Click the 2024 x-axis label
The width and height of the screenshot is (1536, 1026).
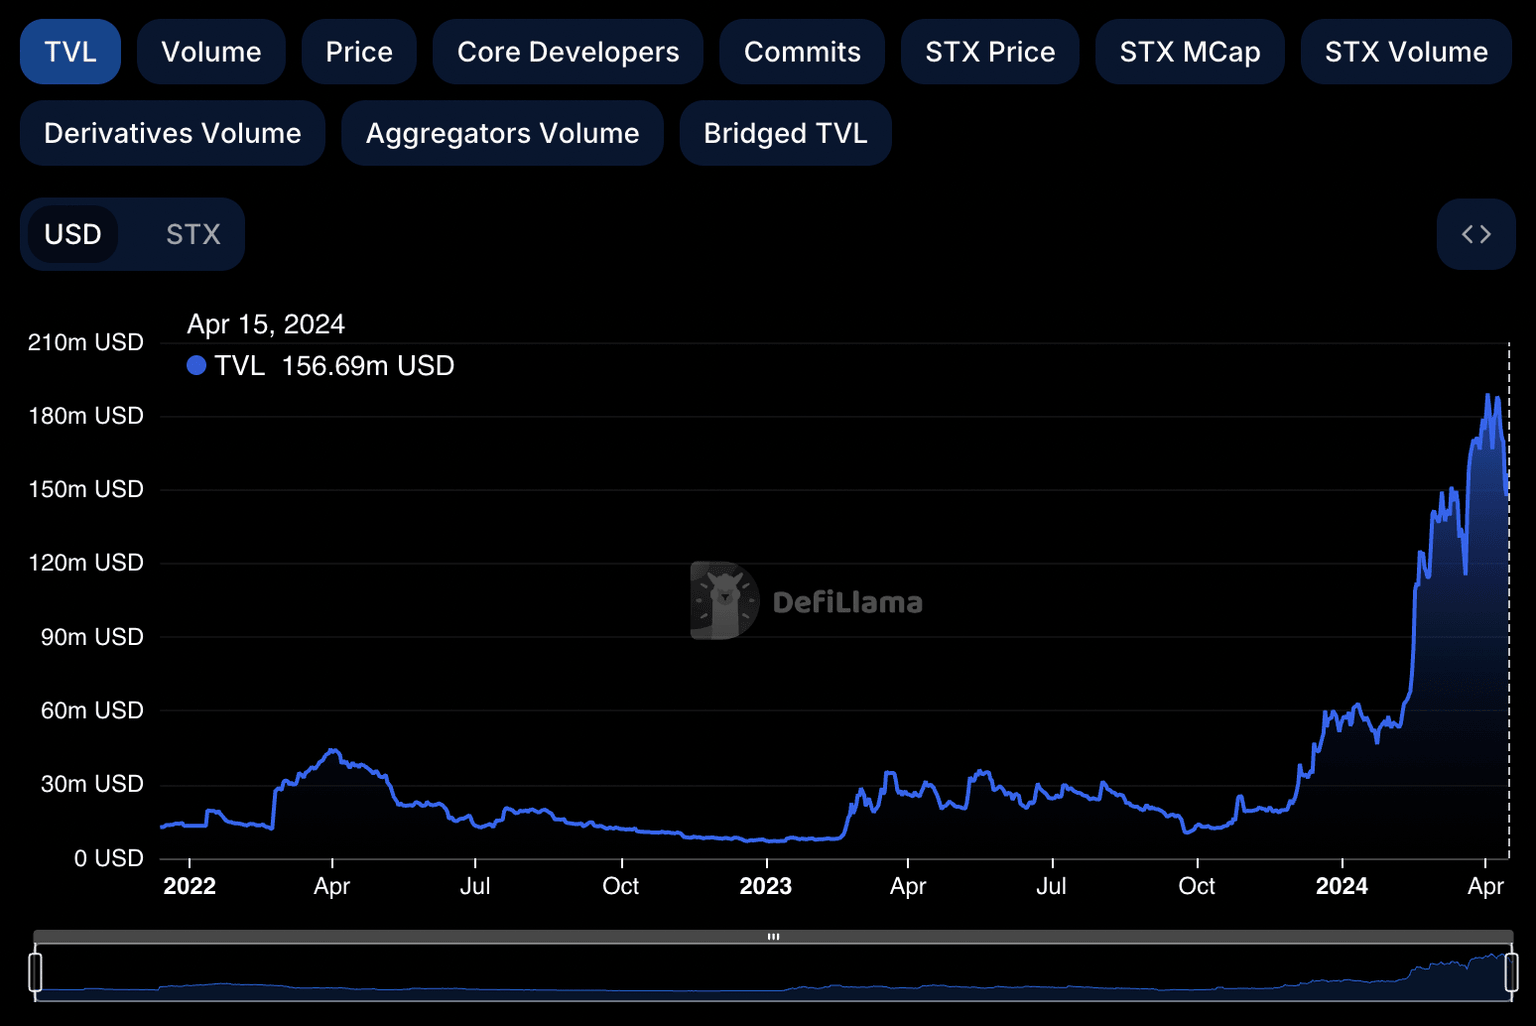click(x=1342, y=886)
